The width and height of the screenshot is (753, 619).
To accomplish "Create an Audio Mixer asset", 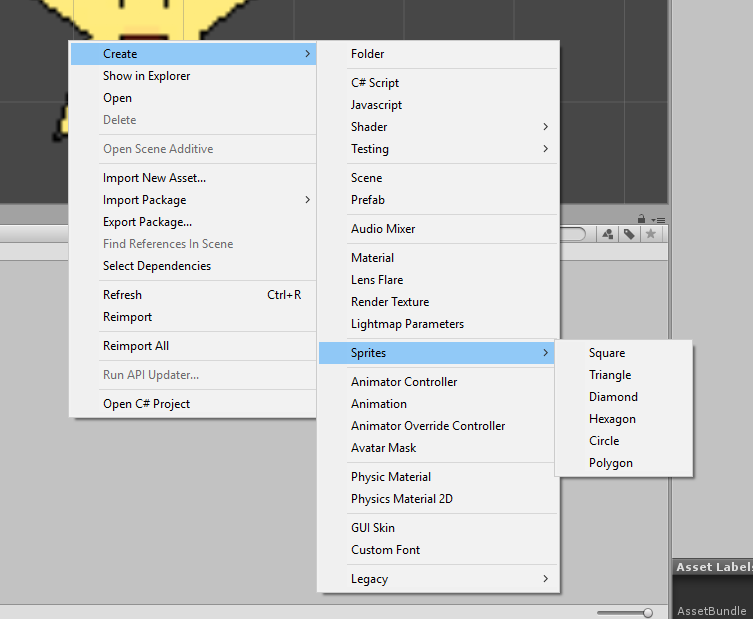I will pos(438,229).
